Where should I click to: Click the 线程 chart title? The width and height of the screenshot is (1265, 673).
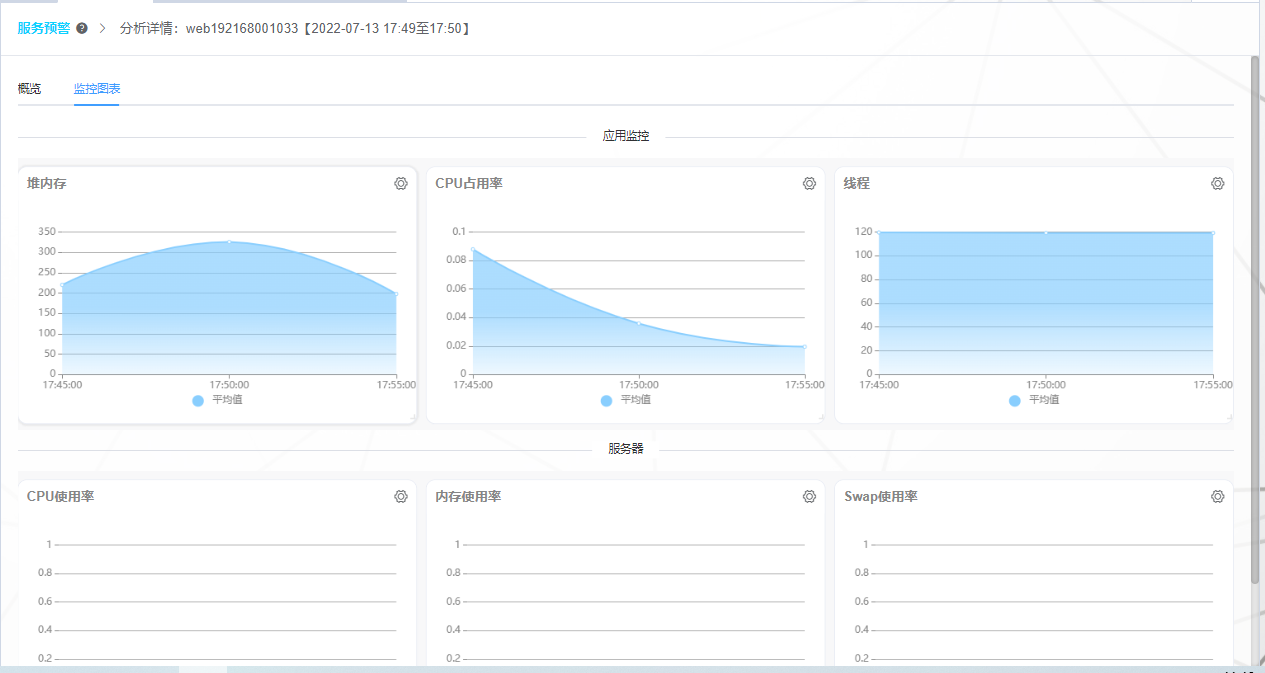click(857, 184)
